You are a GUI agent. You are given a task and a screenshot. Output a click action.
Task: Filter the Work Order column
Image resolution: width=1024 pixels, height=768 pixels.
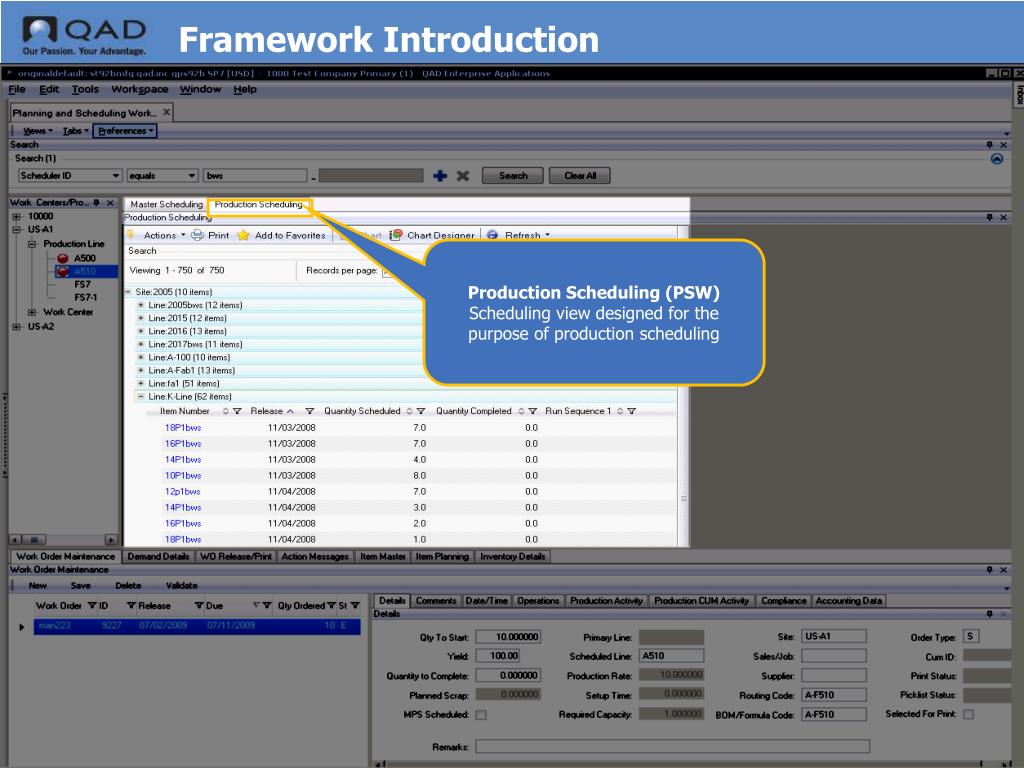click(x=92, y=606)
